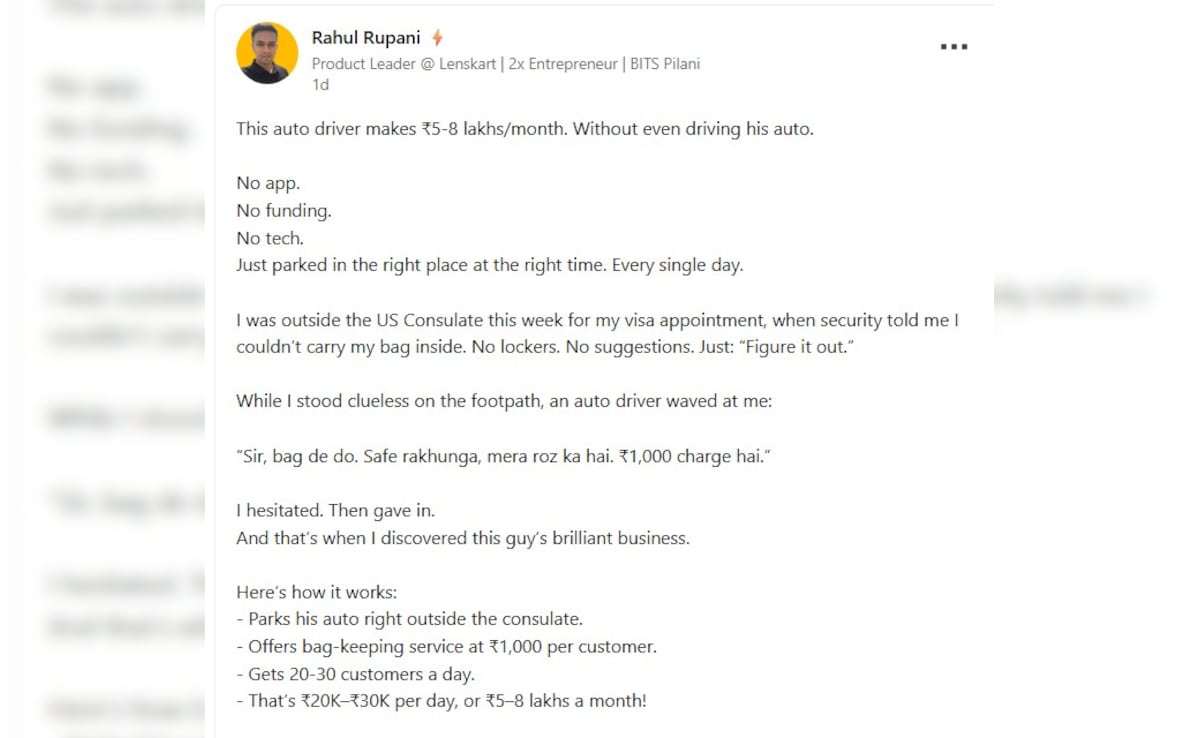
Task: Open Rahul Rupani's profile by clicking his name
Action: point(366,36)
